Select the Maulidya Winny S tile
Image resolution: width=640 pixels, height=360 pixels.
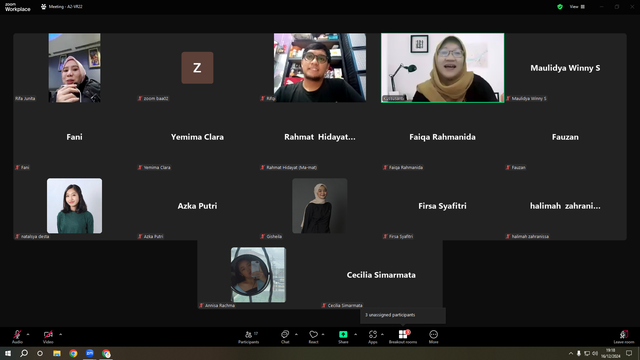tap(565, 68)
